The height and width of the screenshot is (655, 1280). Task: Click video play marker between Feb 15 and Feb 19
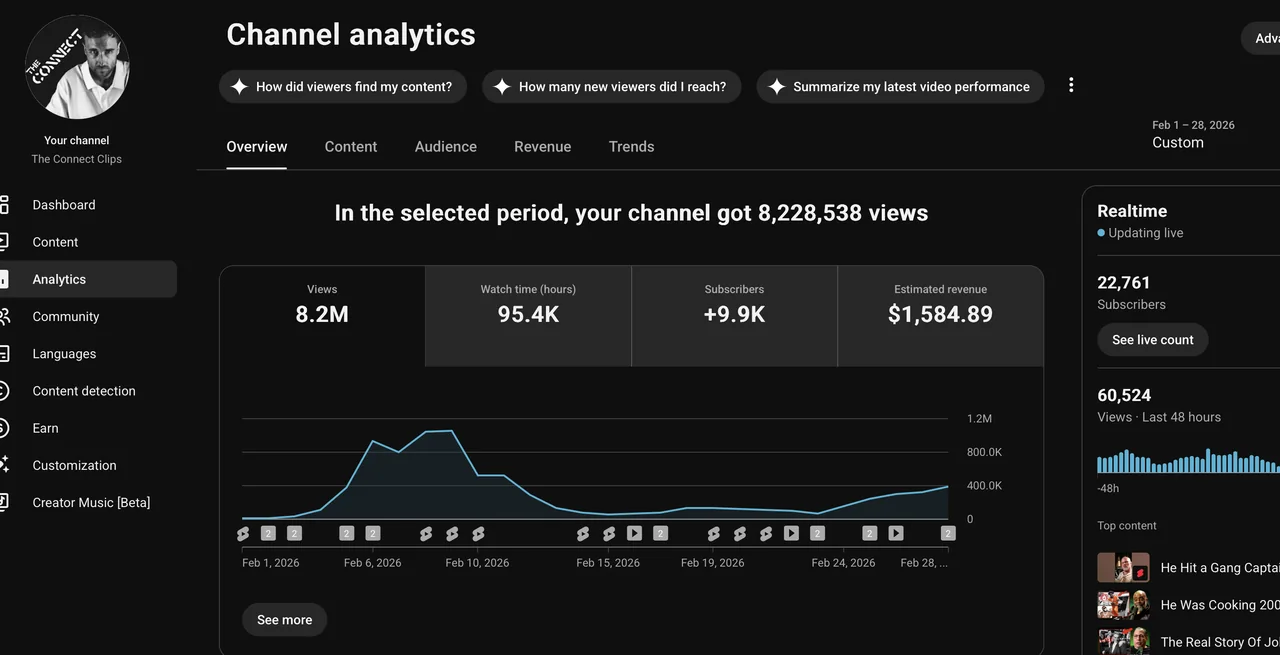634,534
